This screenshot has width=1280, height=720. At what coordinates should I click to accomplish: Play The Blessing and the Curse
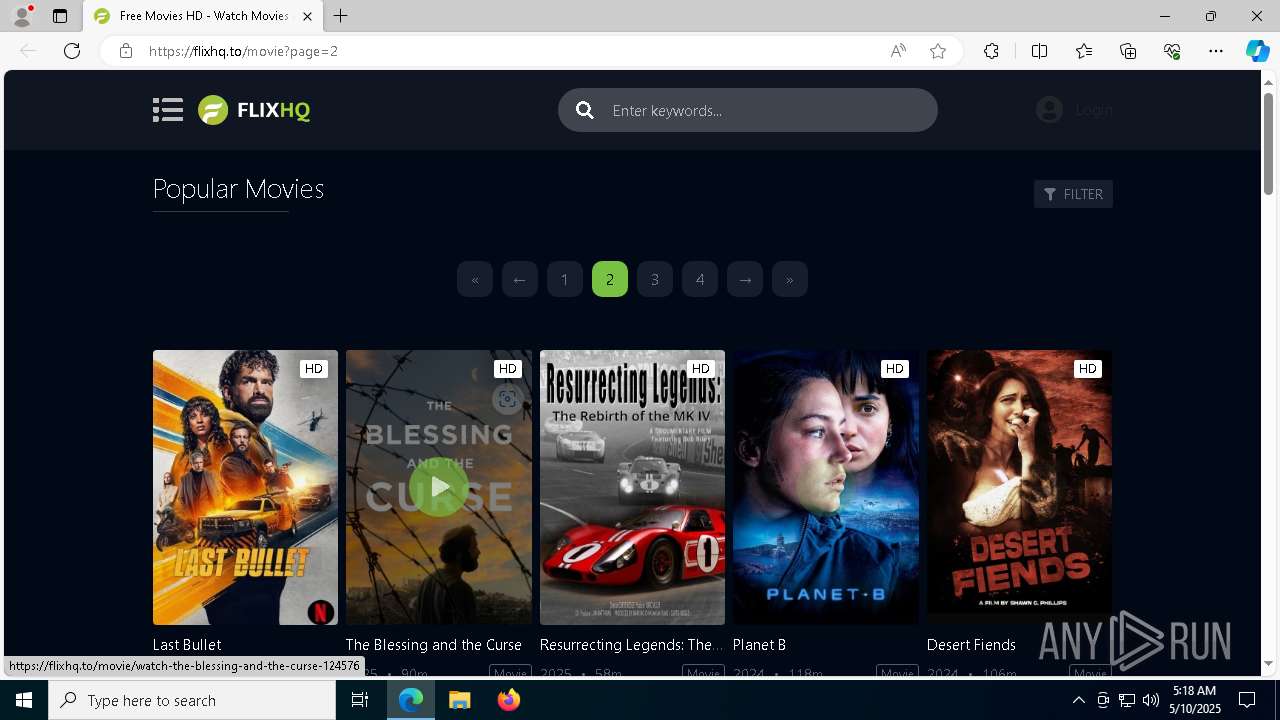(439, 487)
